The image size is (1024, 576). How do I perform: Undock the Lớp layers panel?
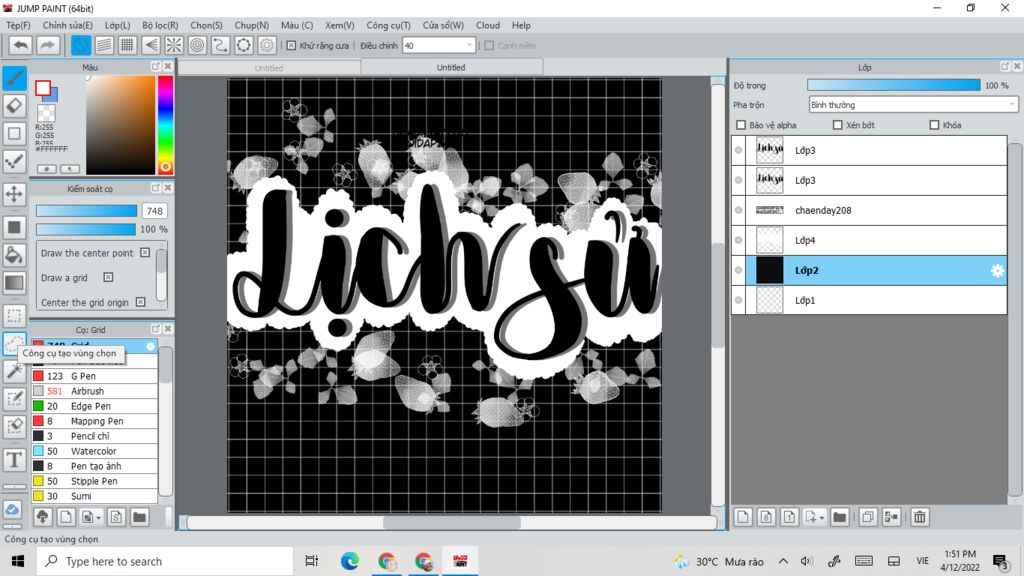tap(1004, 67)
